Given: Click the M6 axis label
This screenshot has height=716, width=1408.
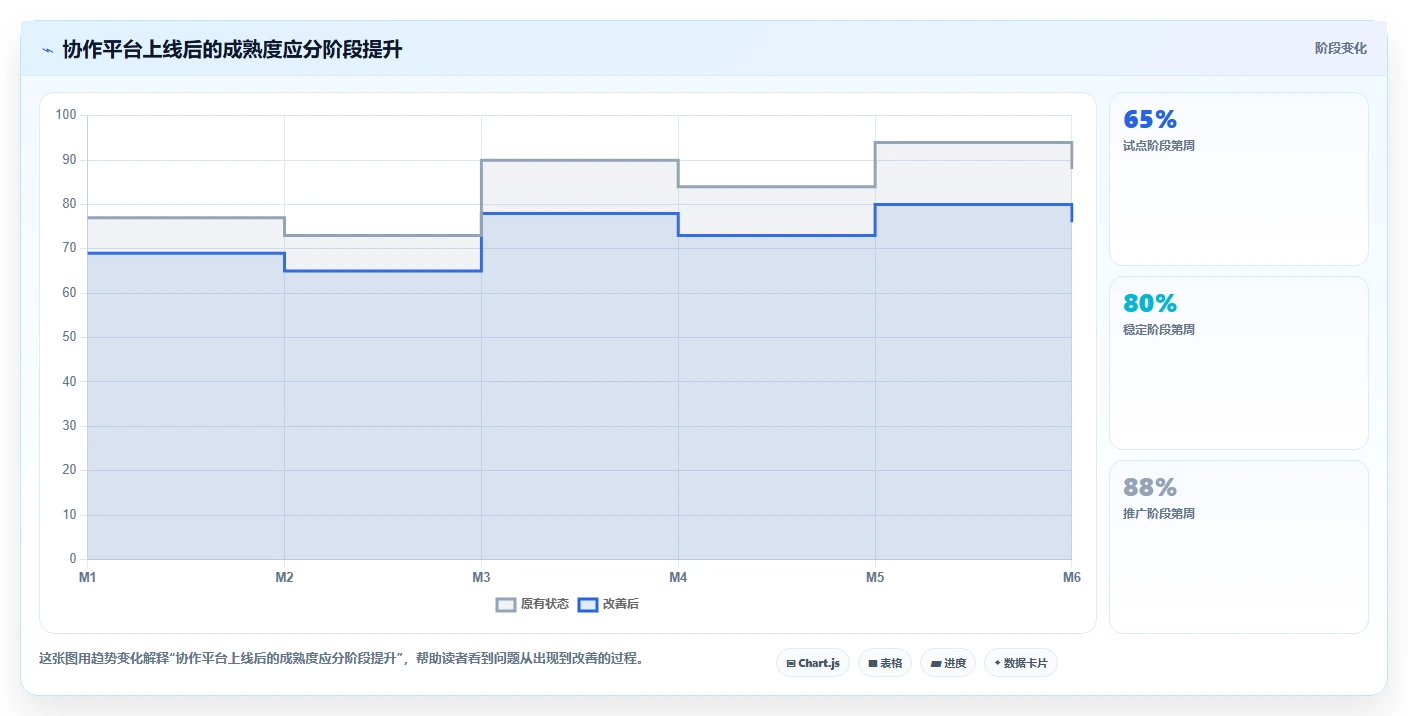Looking at the screenshot, I should pos(1072,577).
